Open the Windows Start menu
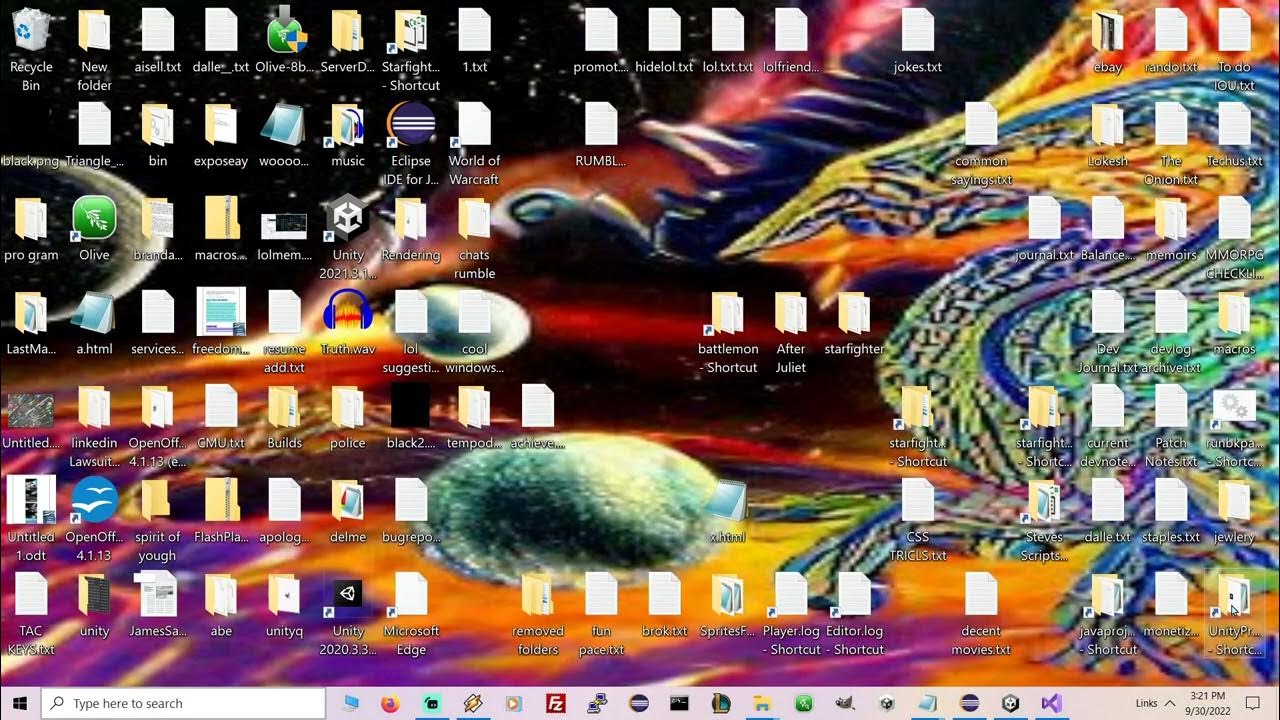The width and height of the screenshot is (1280, 720). (20, 703)
